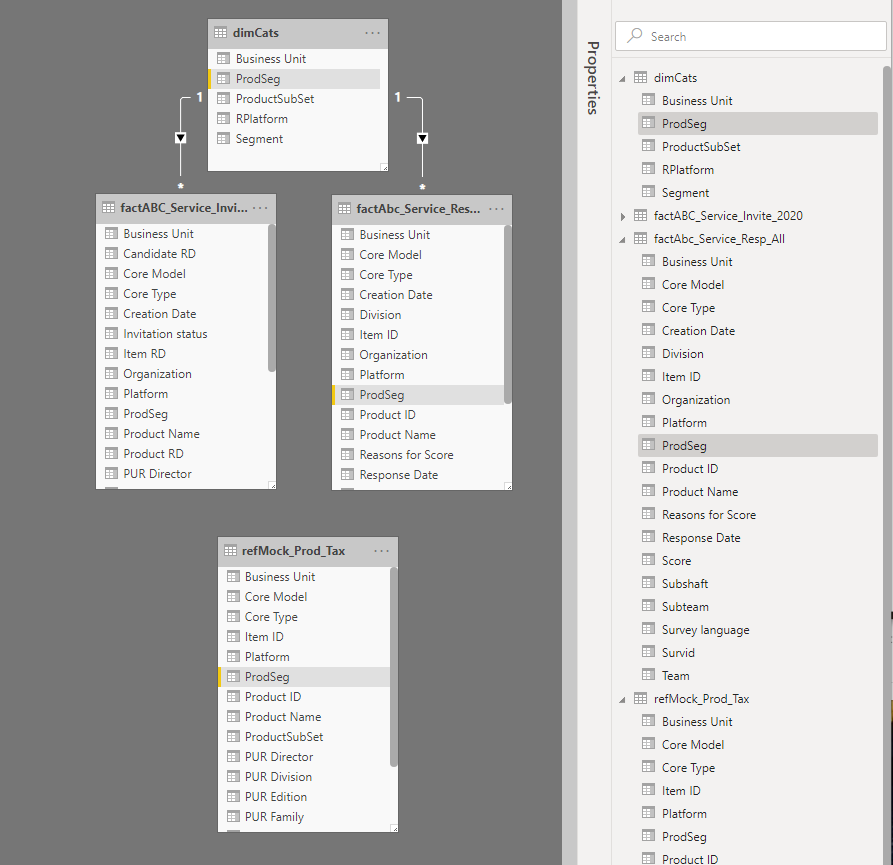
Task: Select PUR Director in refMock_Prod_Tax card
Action: click(279, 757)
